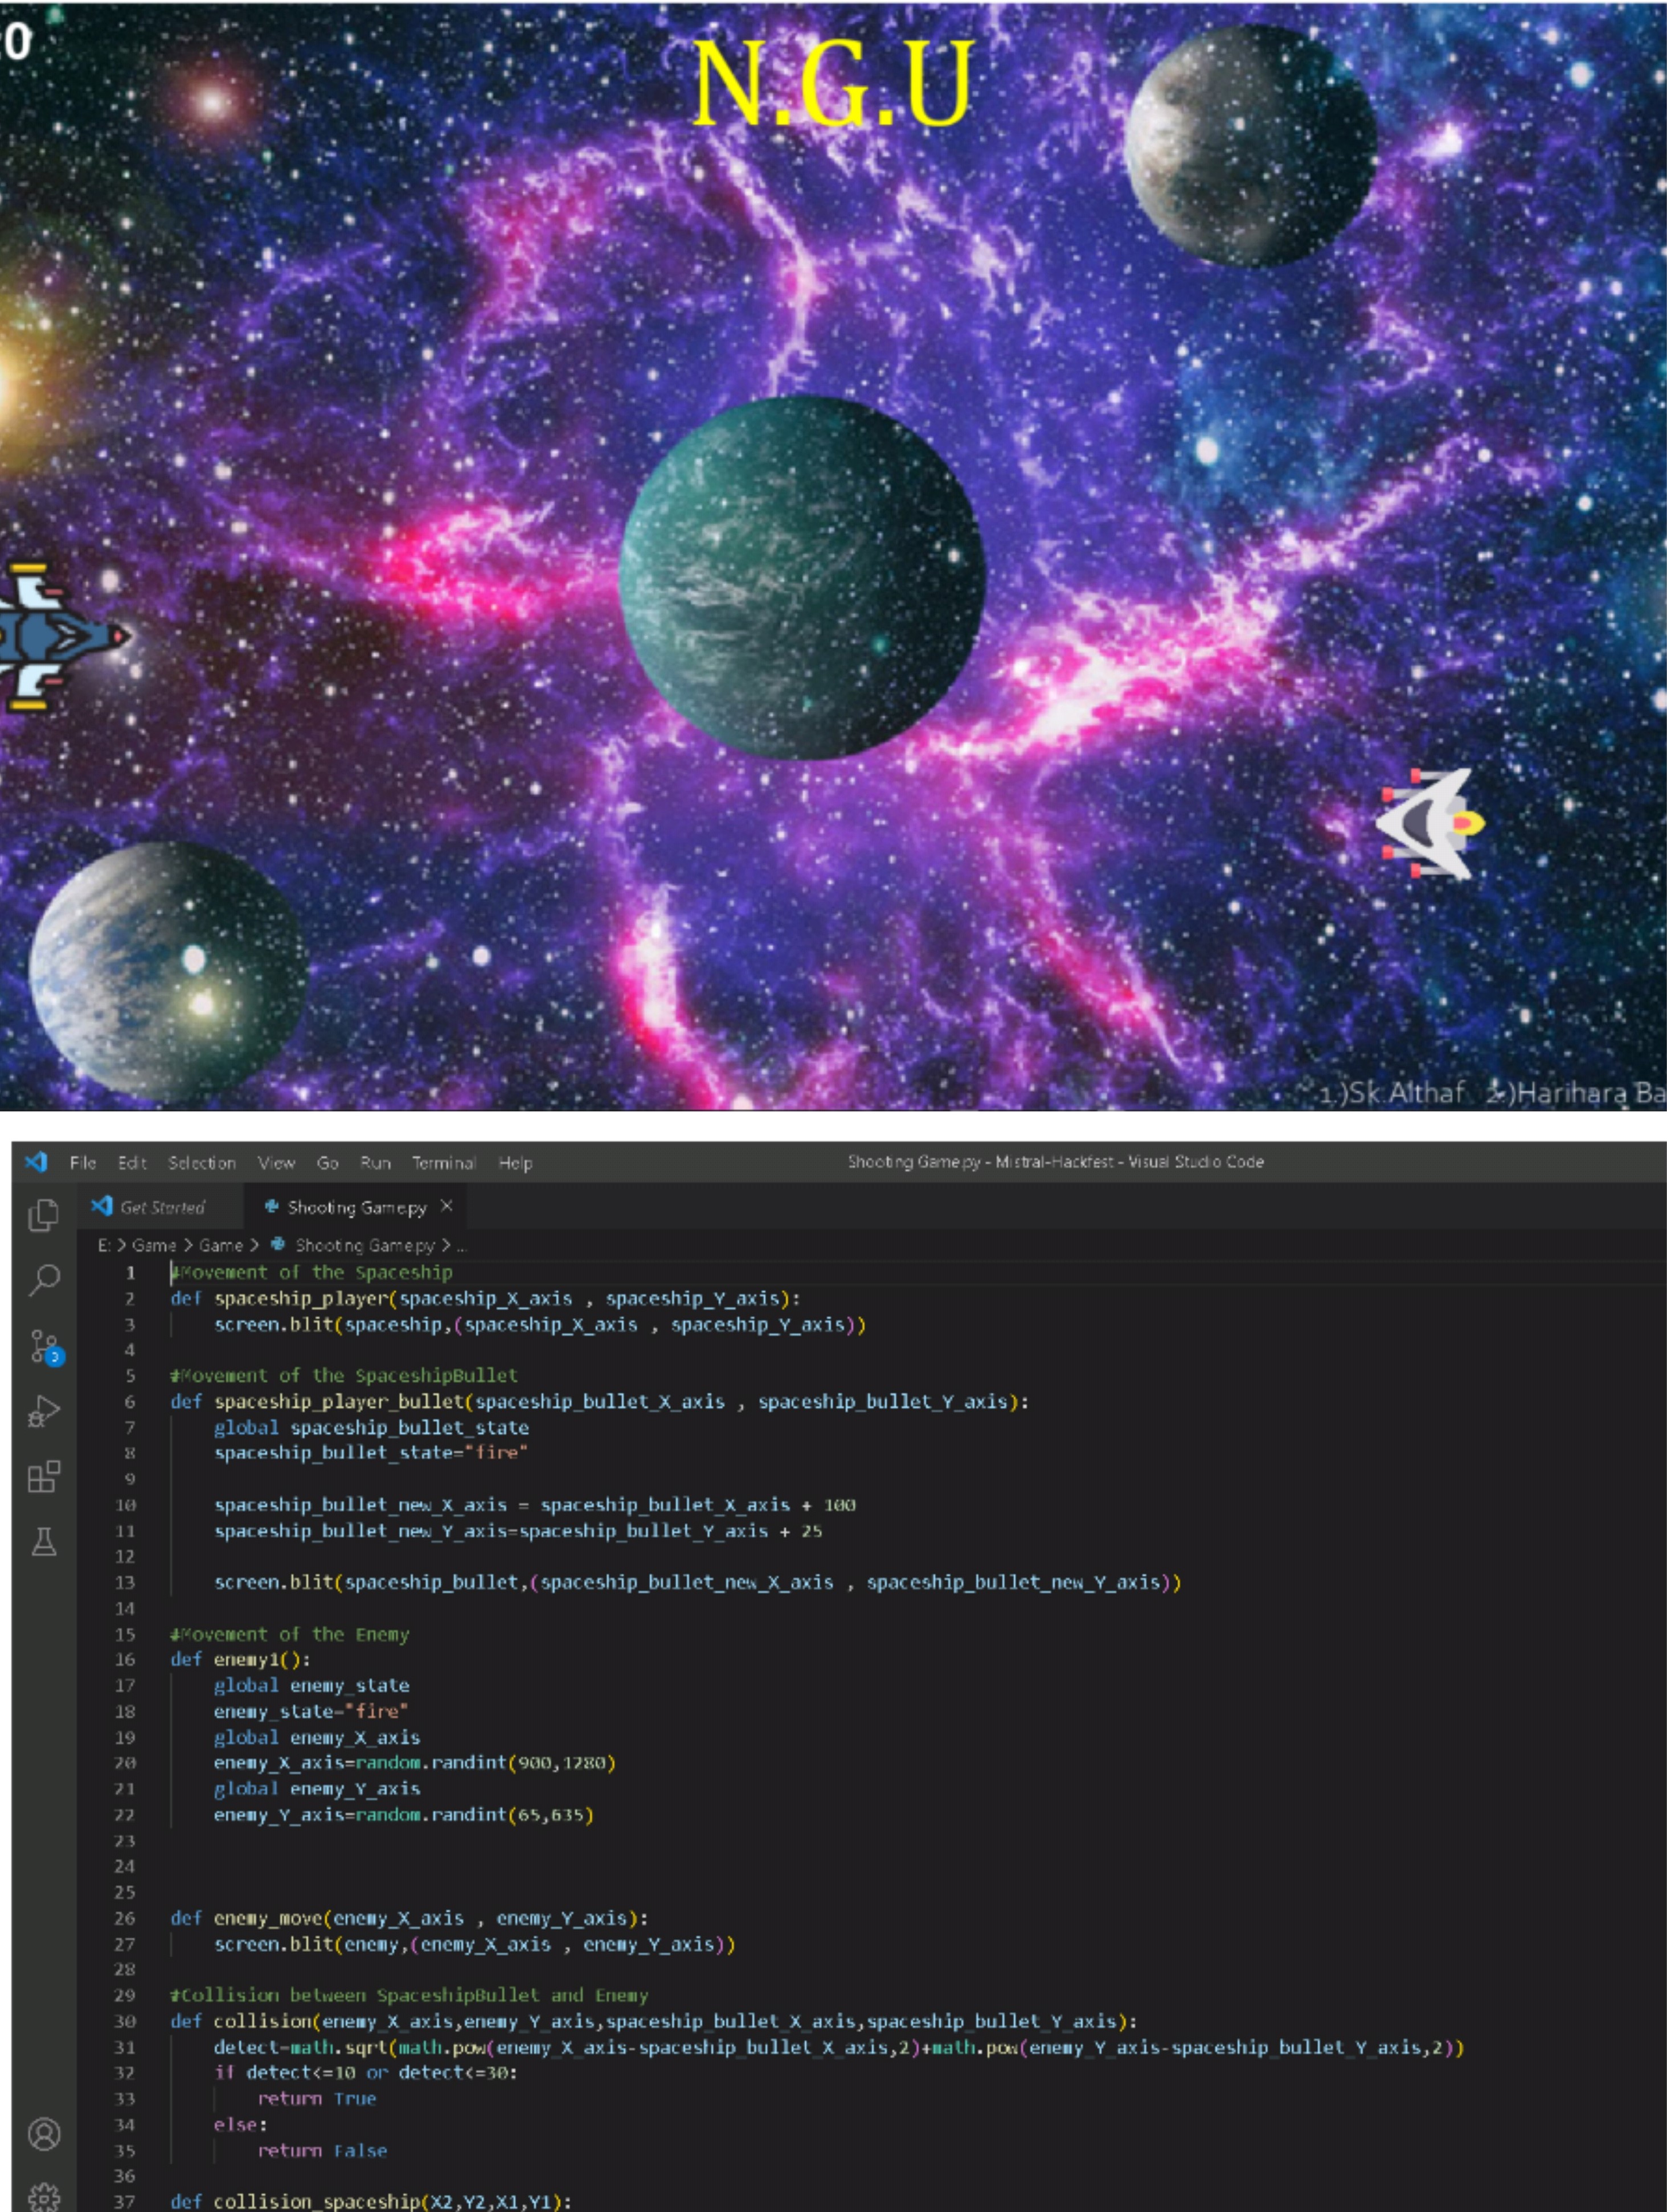Expand the E: breadcrumb segment
The width and height of the screenshot is (1667, 2212).
tap(104, 1245)
